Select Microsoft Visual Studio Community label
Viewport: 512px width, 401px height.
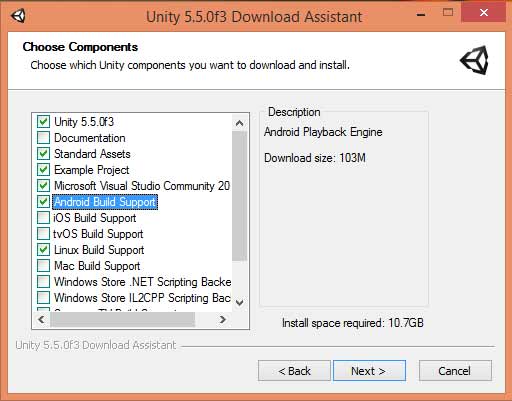tap(142, 186)
